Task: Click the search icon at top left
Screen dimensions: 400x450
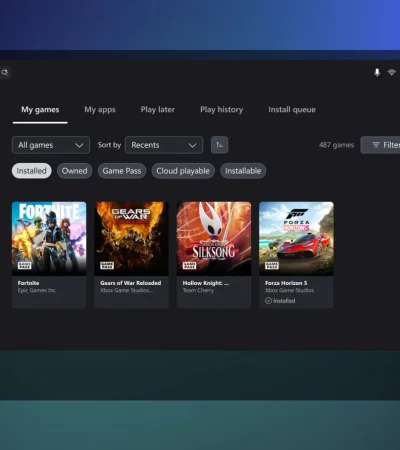Action: [5, 72]
